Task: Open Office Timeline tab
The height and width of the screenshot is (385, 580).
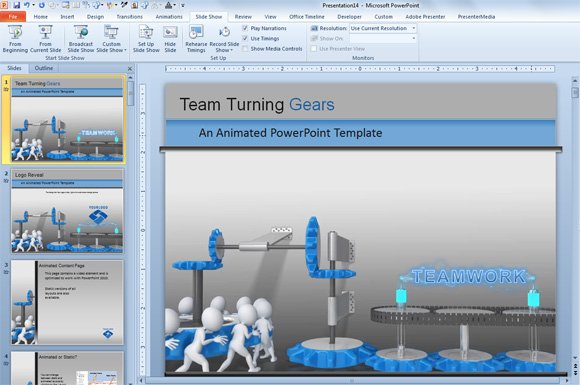Action: [x=307, y=17]
